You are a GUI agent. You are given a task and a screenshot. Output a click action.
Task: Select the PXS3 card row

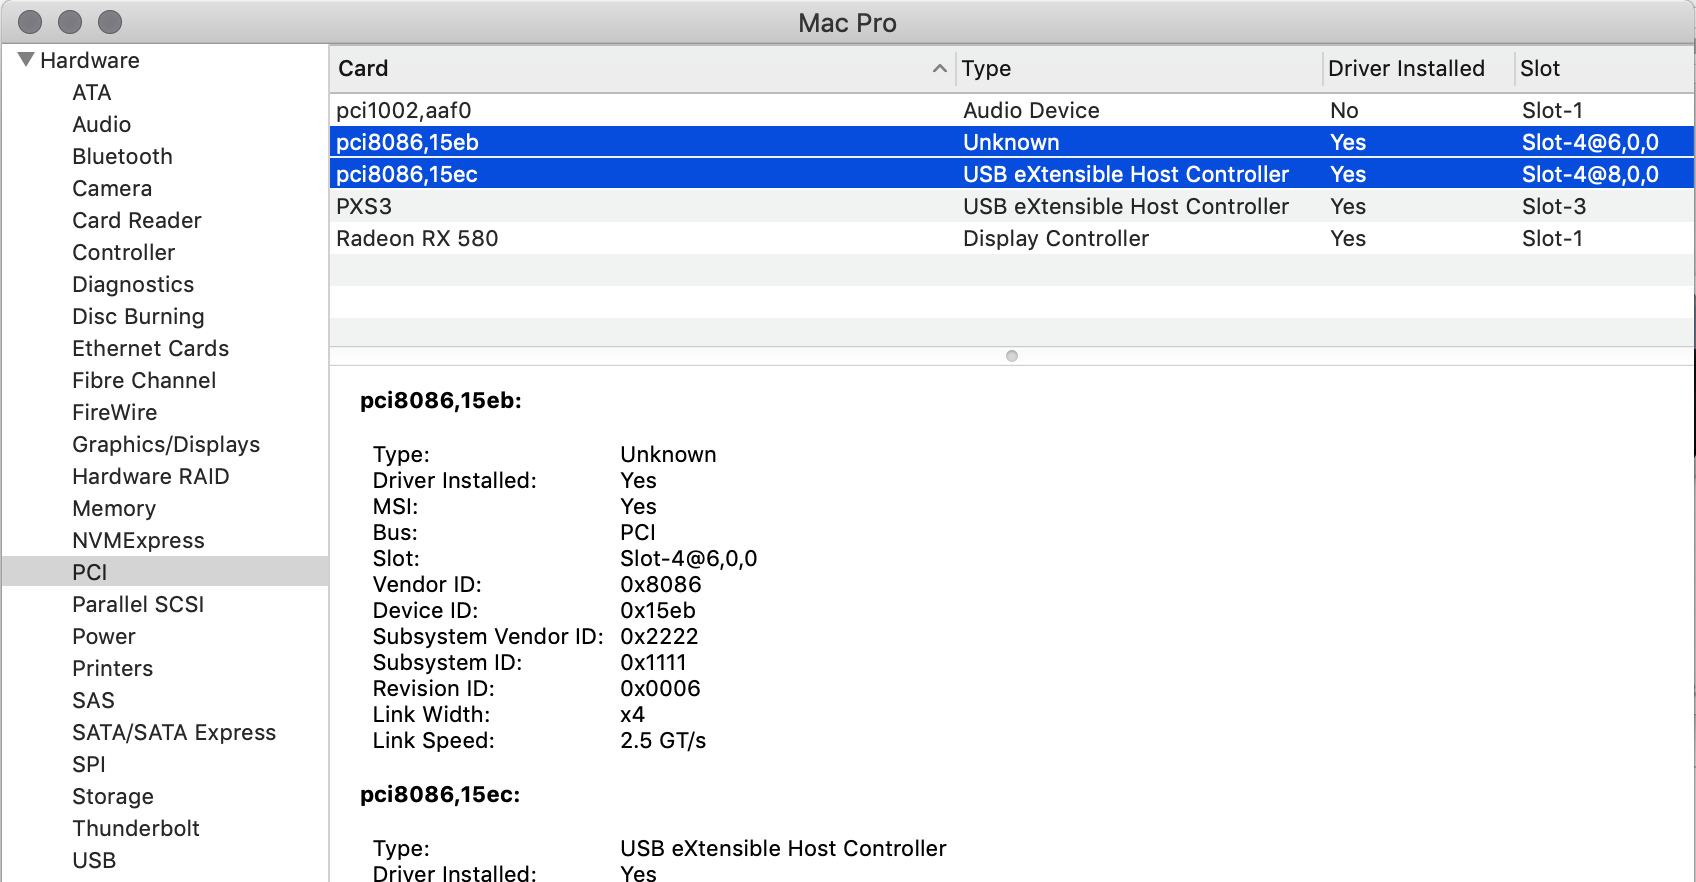click(x=1012, y=206)
